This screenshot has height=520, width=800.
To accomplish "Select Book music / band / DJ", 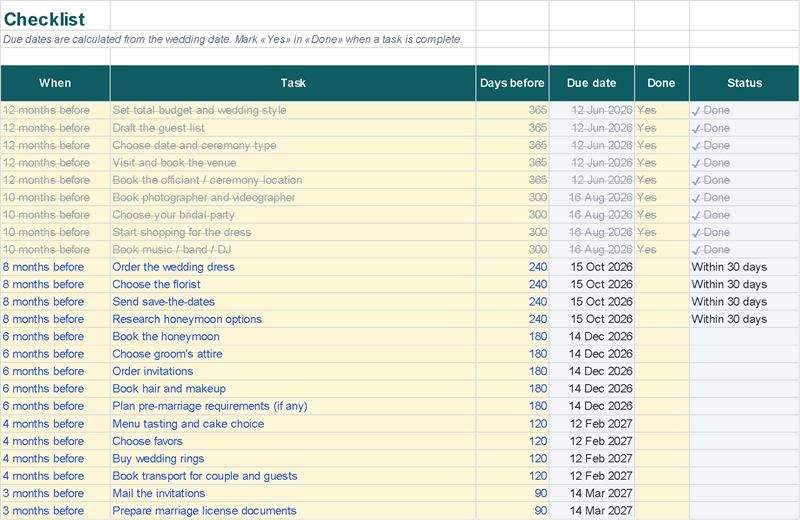I will click(293, 249).
